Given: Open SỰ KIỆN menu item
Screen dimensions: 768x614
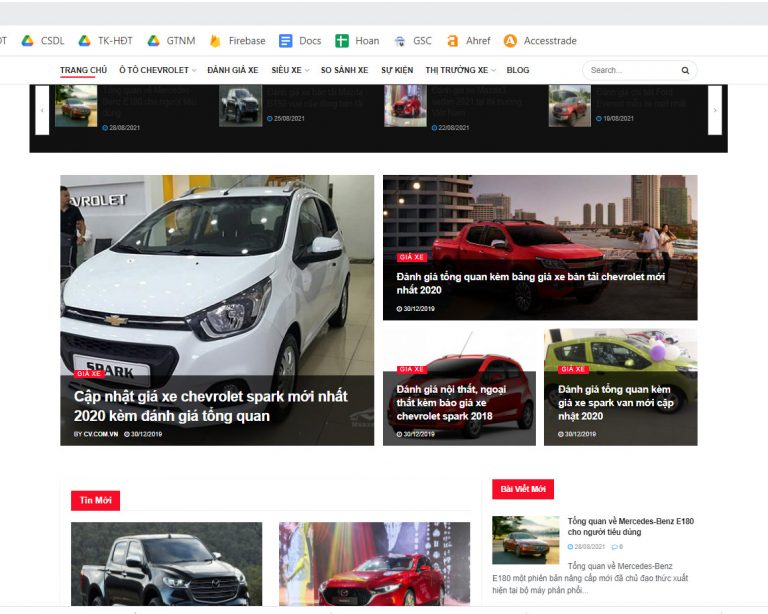Looking at the screenshot, I should click(397, 70).
